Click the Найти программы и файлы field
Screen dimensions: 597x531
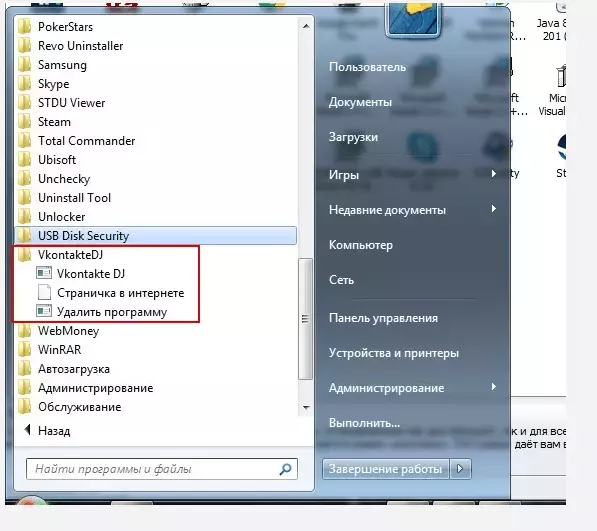(162, 469)
